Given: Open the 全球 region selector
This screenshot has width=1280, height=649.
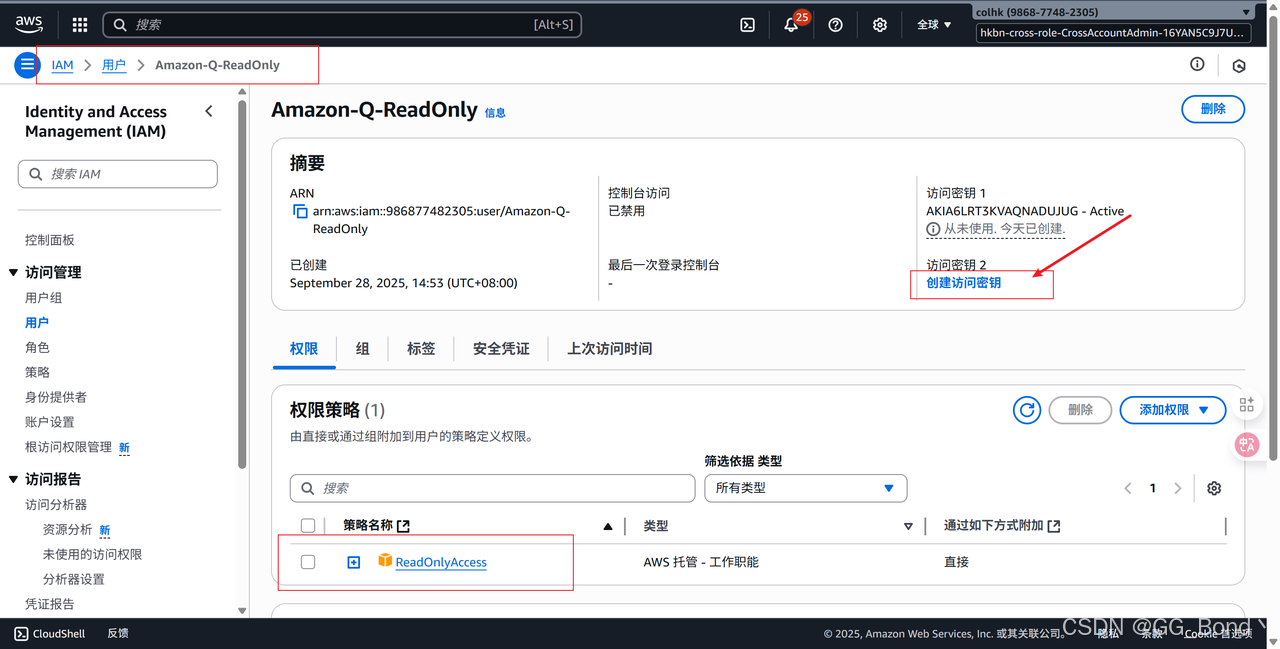Looking at the screenshot, I should [x=934, y=25].
